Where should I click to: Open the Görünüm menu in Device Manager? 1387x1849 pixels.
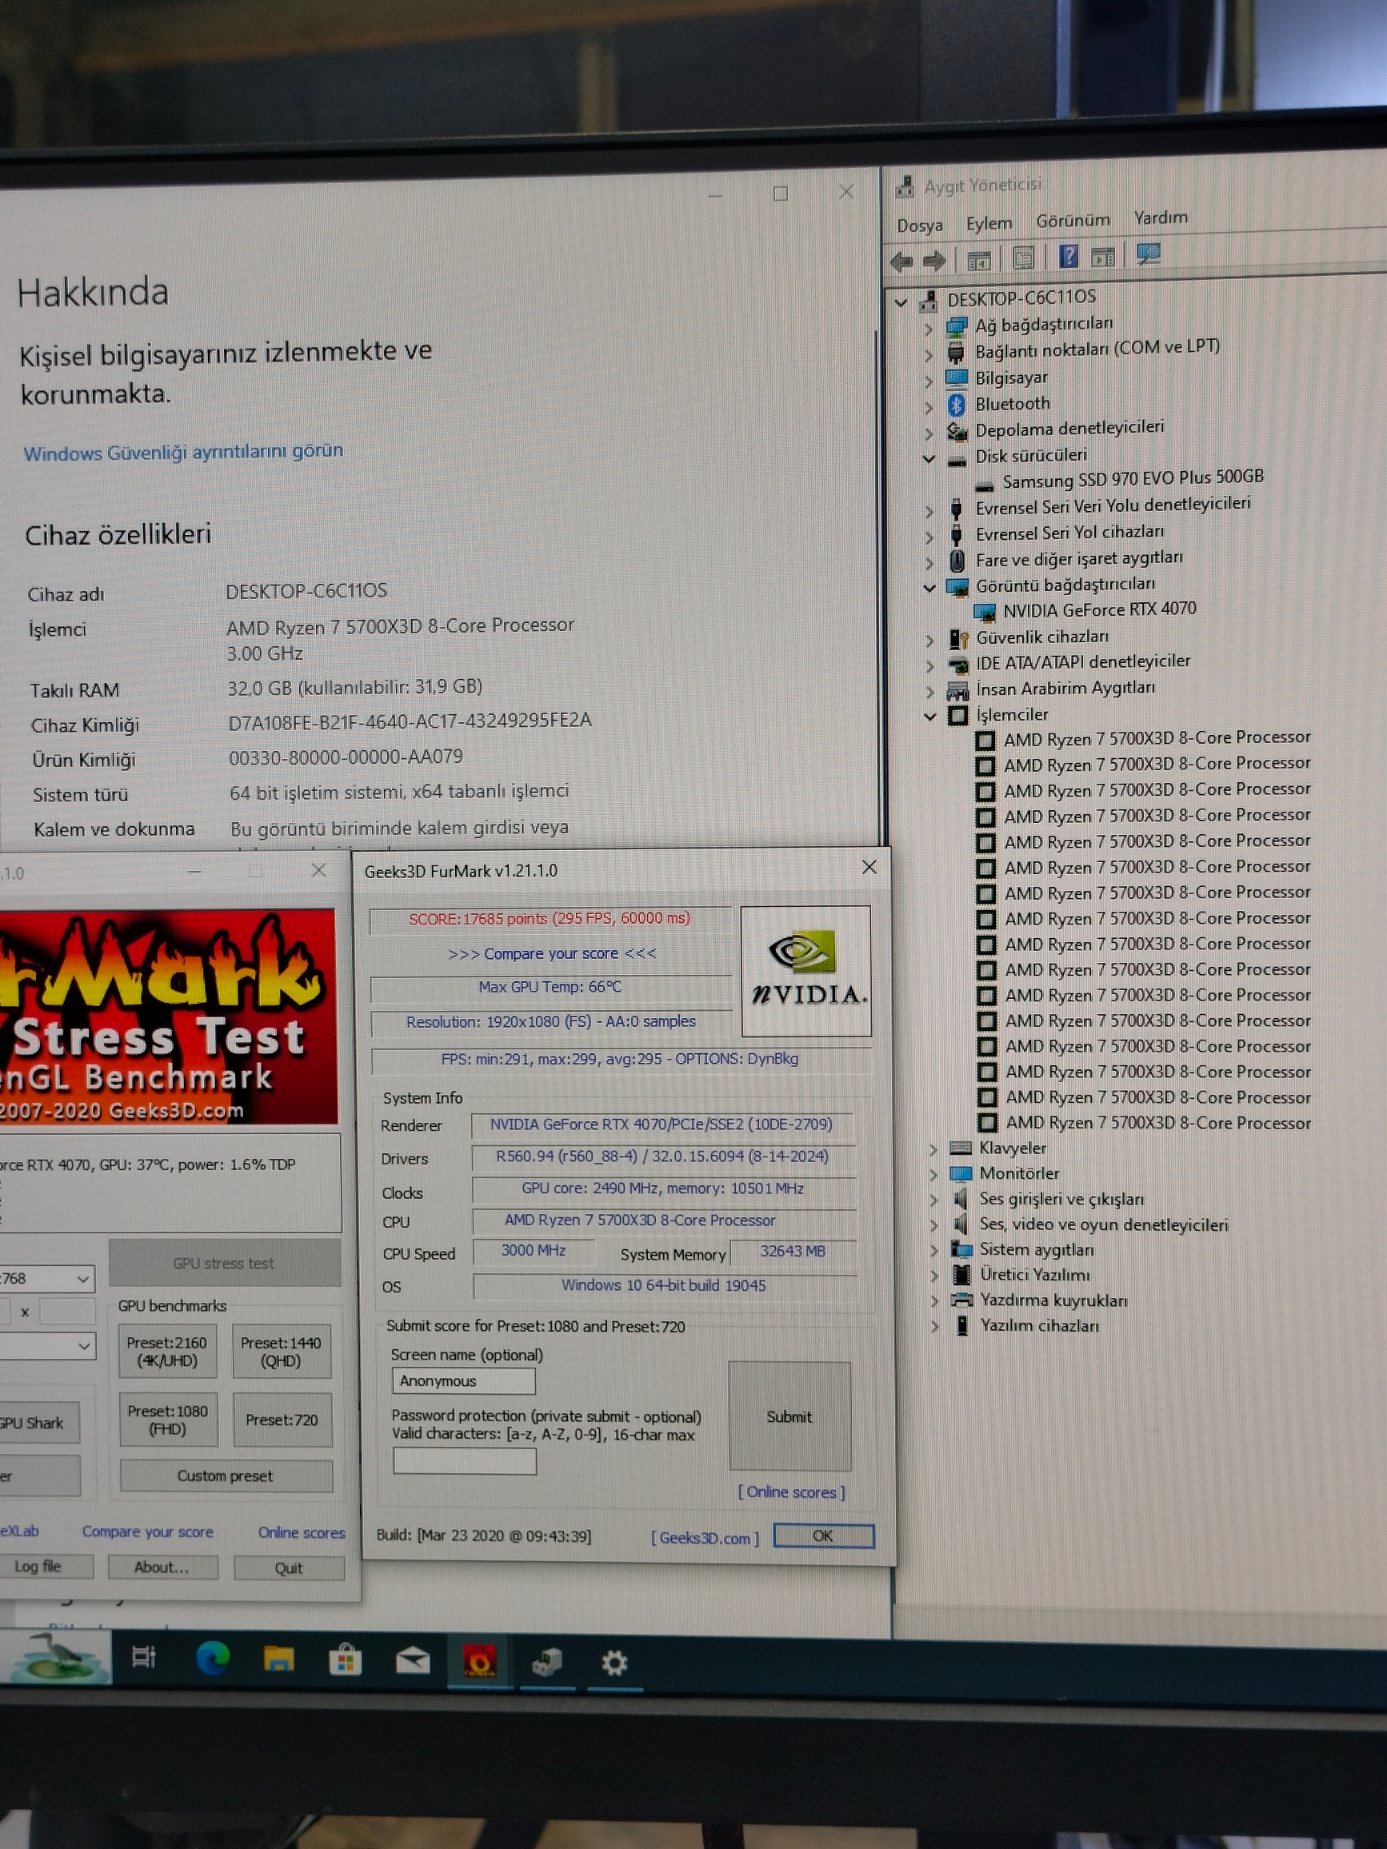[1072, 220]
